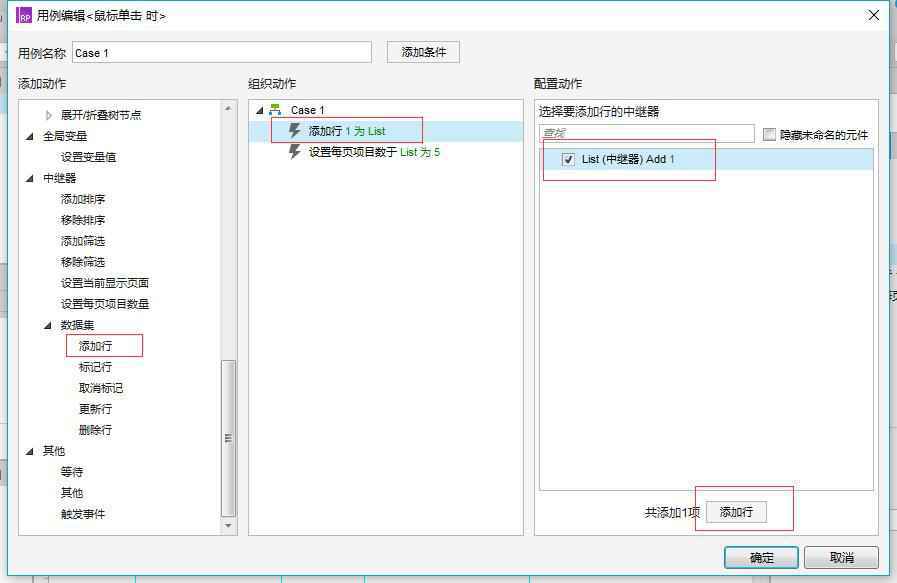Enable 隐藏未命名的元件 checkbox
Viewport: 897px width, 583px height.
click(x=769, y=134)
